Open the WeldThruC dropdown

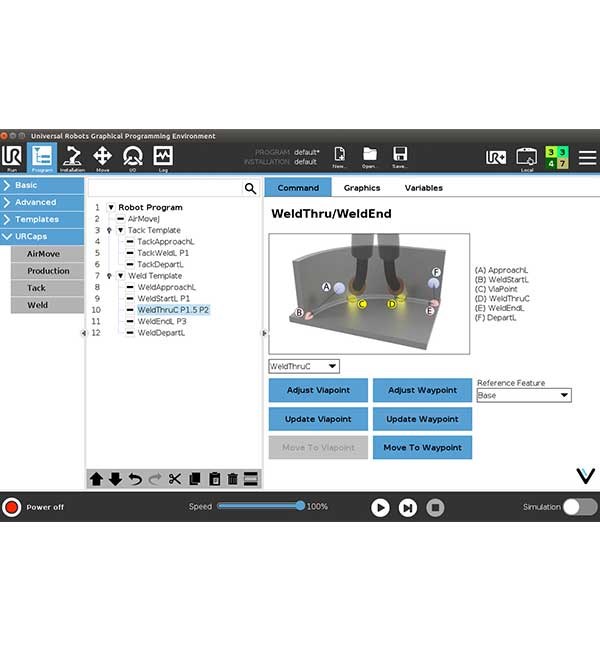pos(304,366)
